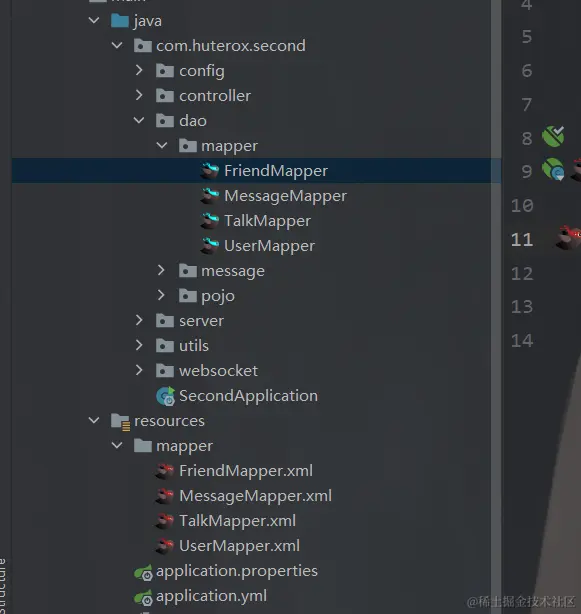Click the resources root folder icon
581x614 pixels.
pos(120,422)
